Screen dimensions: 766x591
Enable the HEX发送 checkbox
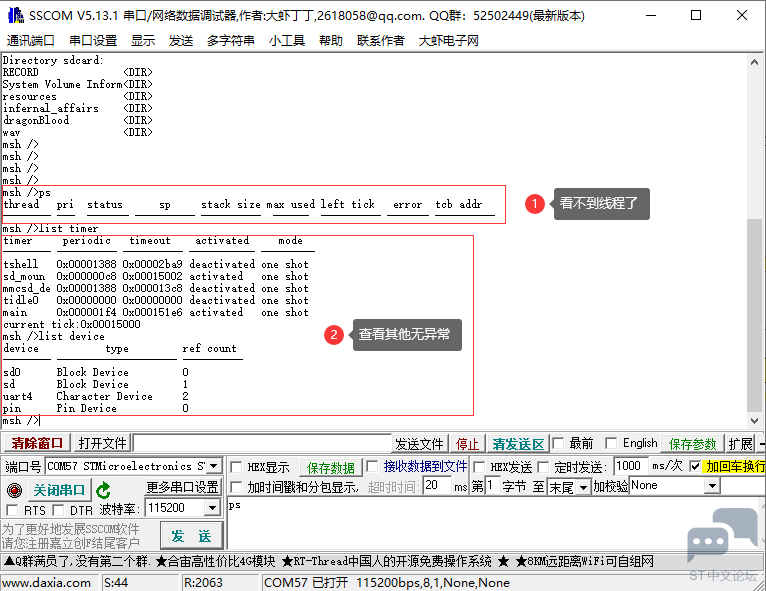tap(479, 467)
